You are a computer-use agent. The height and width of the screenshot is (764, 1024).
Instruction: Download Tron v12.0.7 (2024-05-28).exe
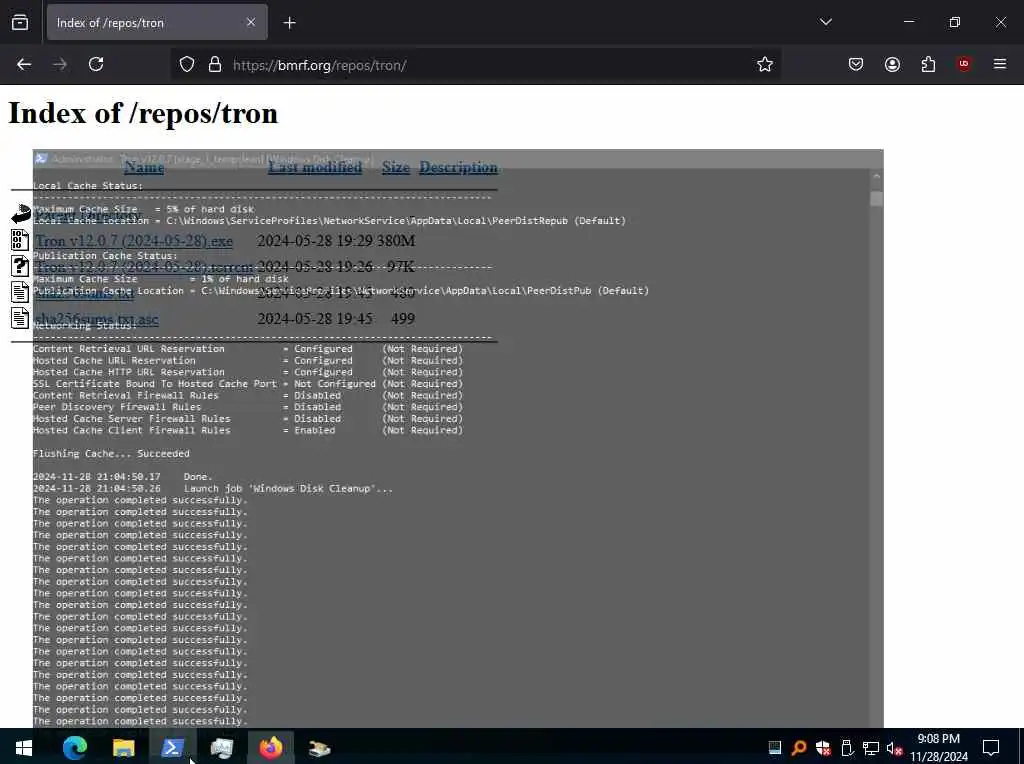(134, 241)
